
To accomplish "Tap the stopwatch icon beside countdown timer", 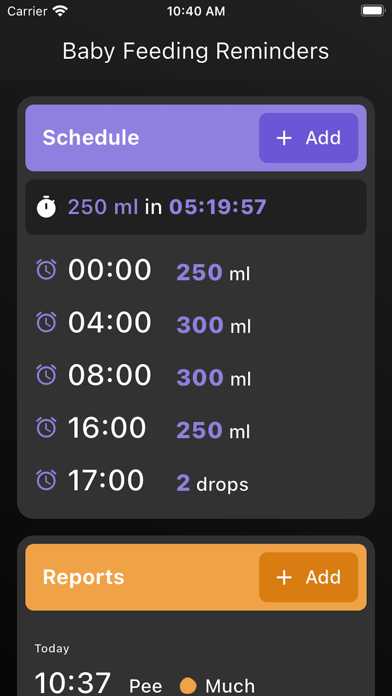I will pos(46,207).
